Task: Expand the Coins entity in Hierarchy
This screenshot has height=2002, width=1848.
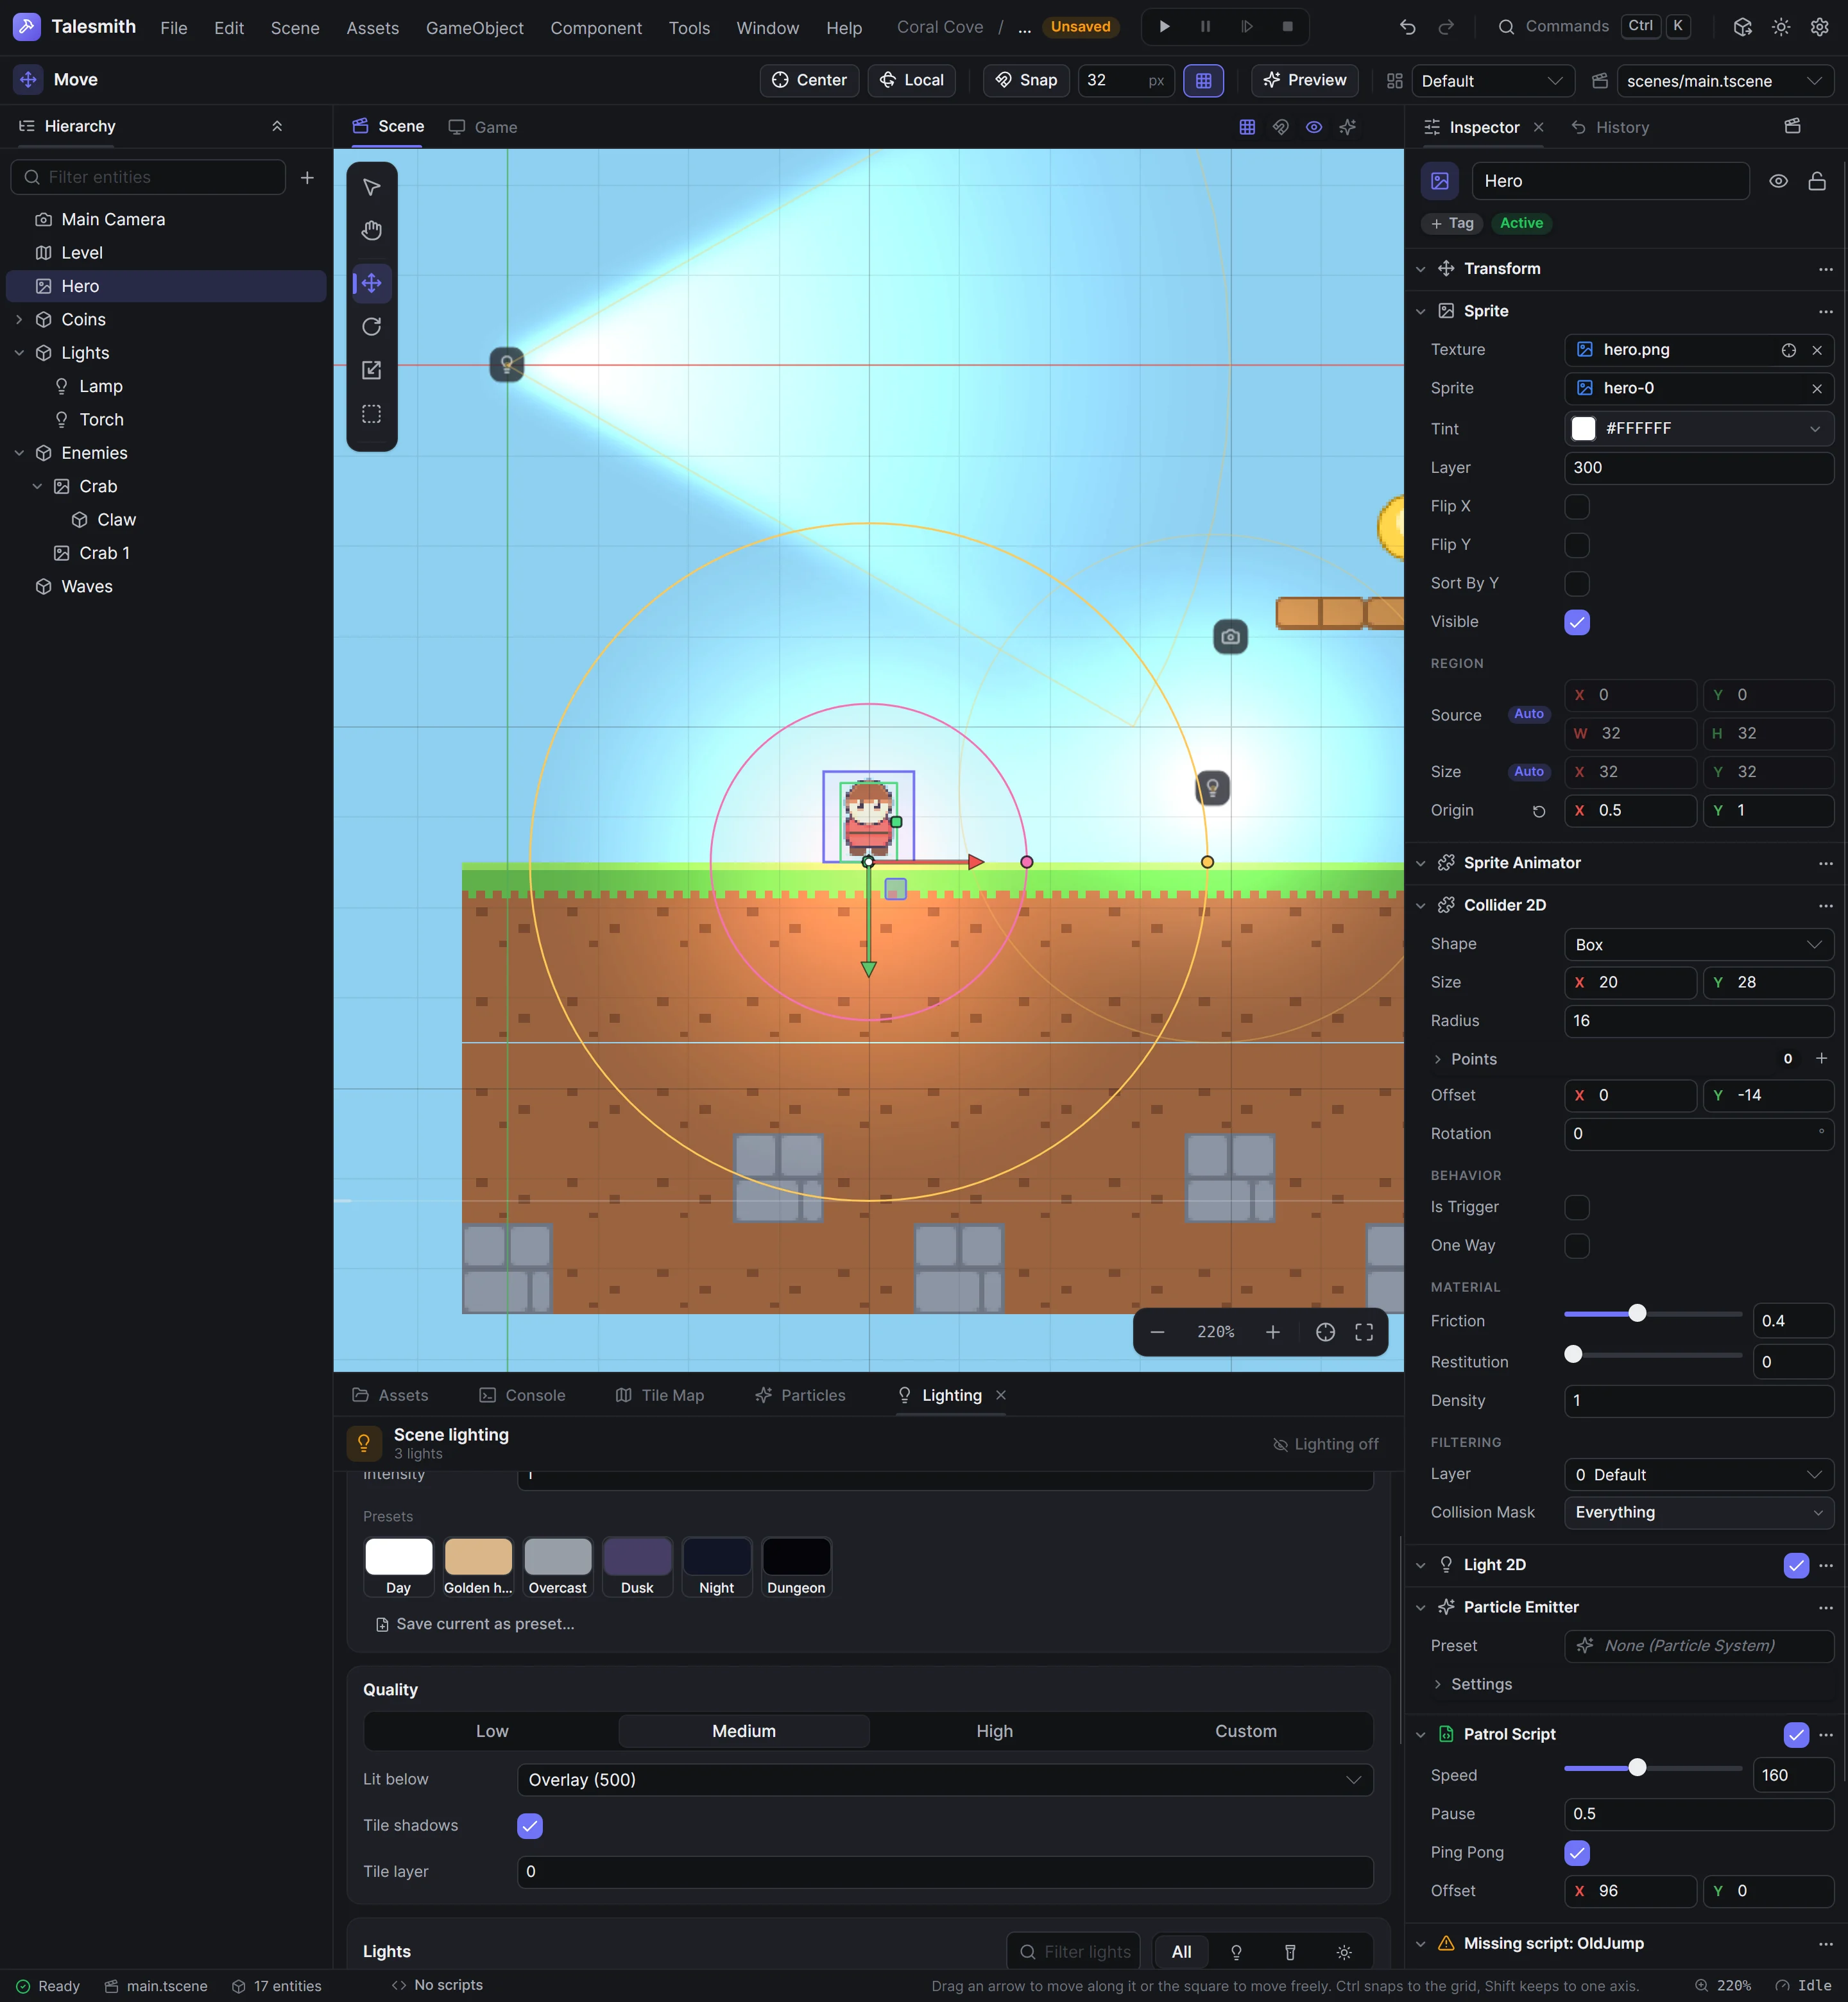Action: click(19, 320)
